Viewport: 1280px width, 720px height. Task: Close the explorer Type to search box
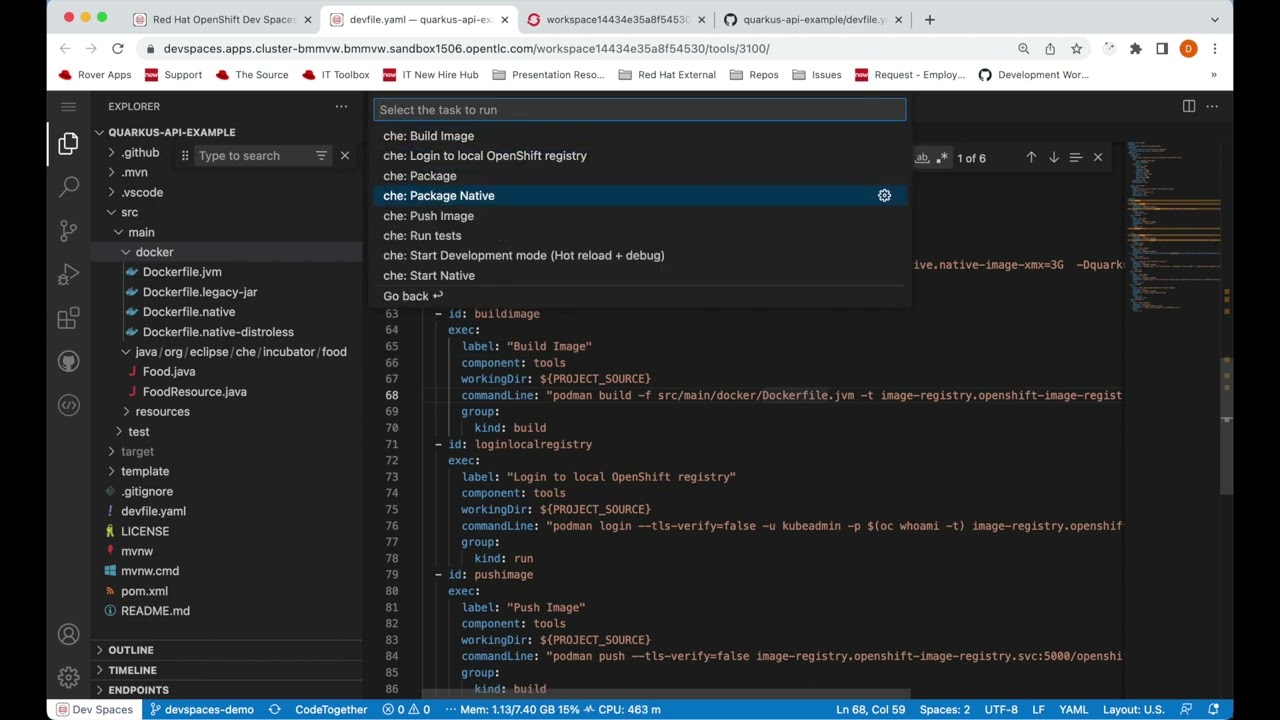tap(345, 156)
